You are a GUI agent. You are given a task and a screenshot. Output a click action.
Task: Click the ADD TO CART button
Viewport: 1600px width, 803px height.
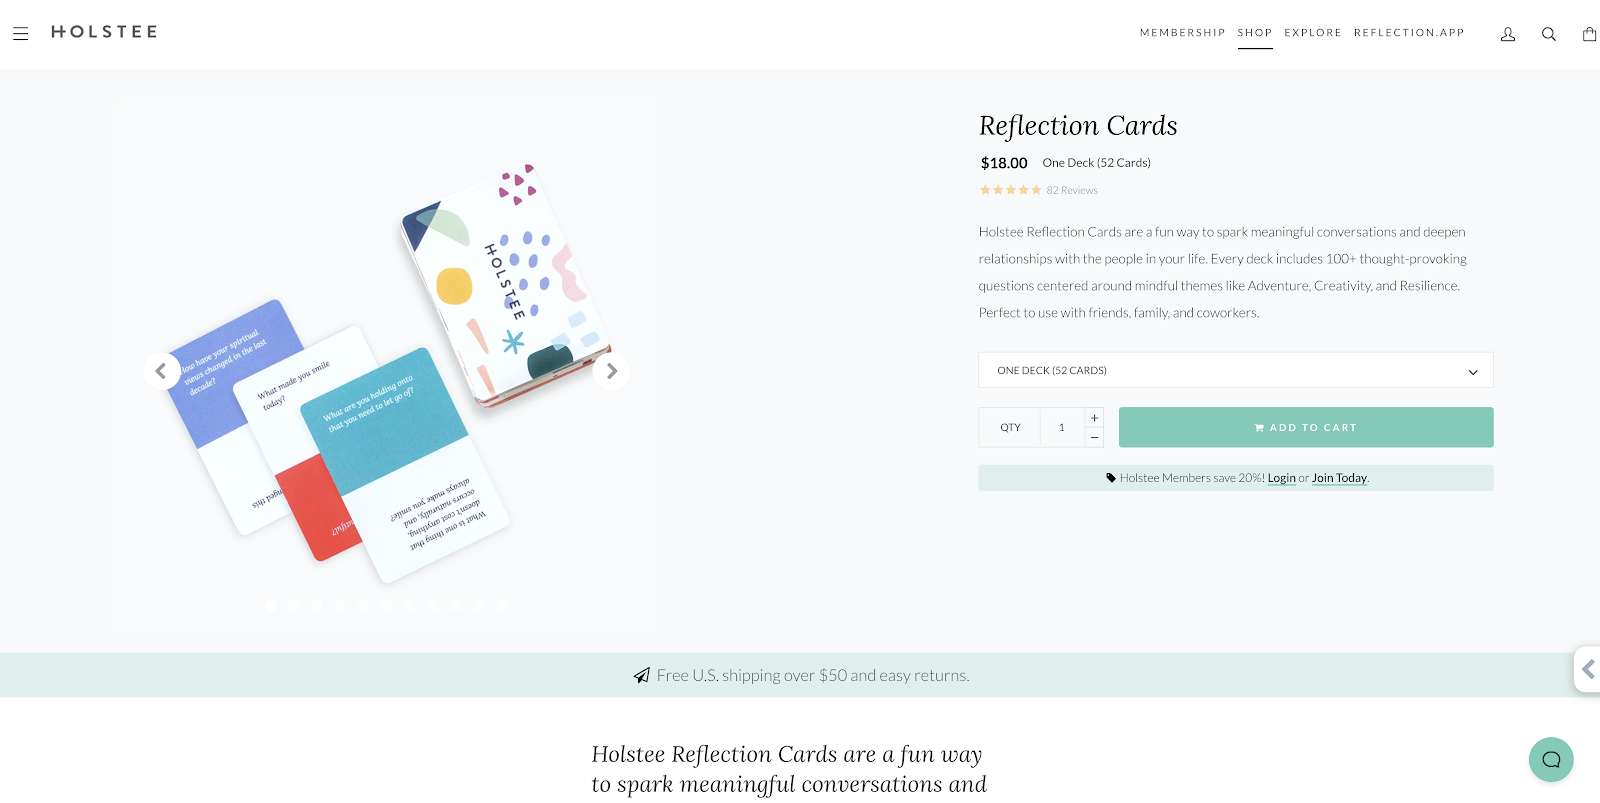[x=1305, y=427]
